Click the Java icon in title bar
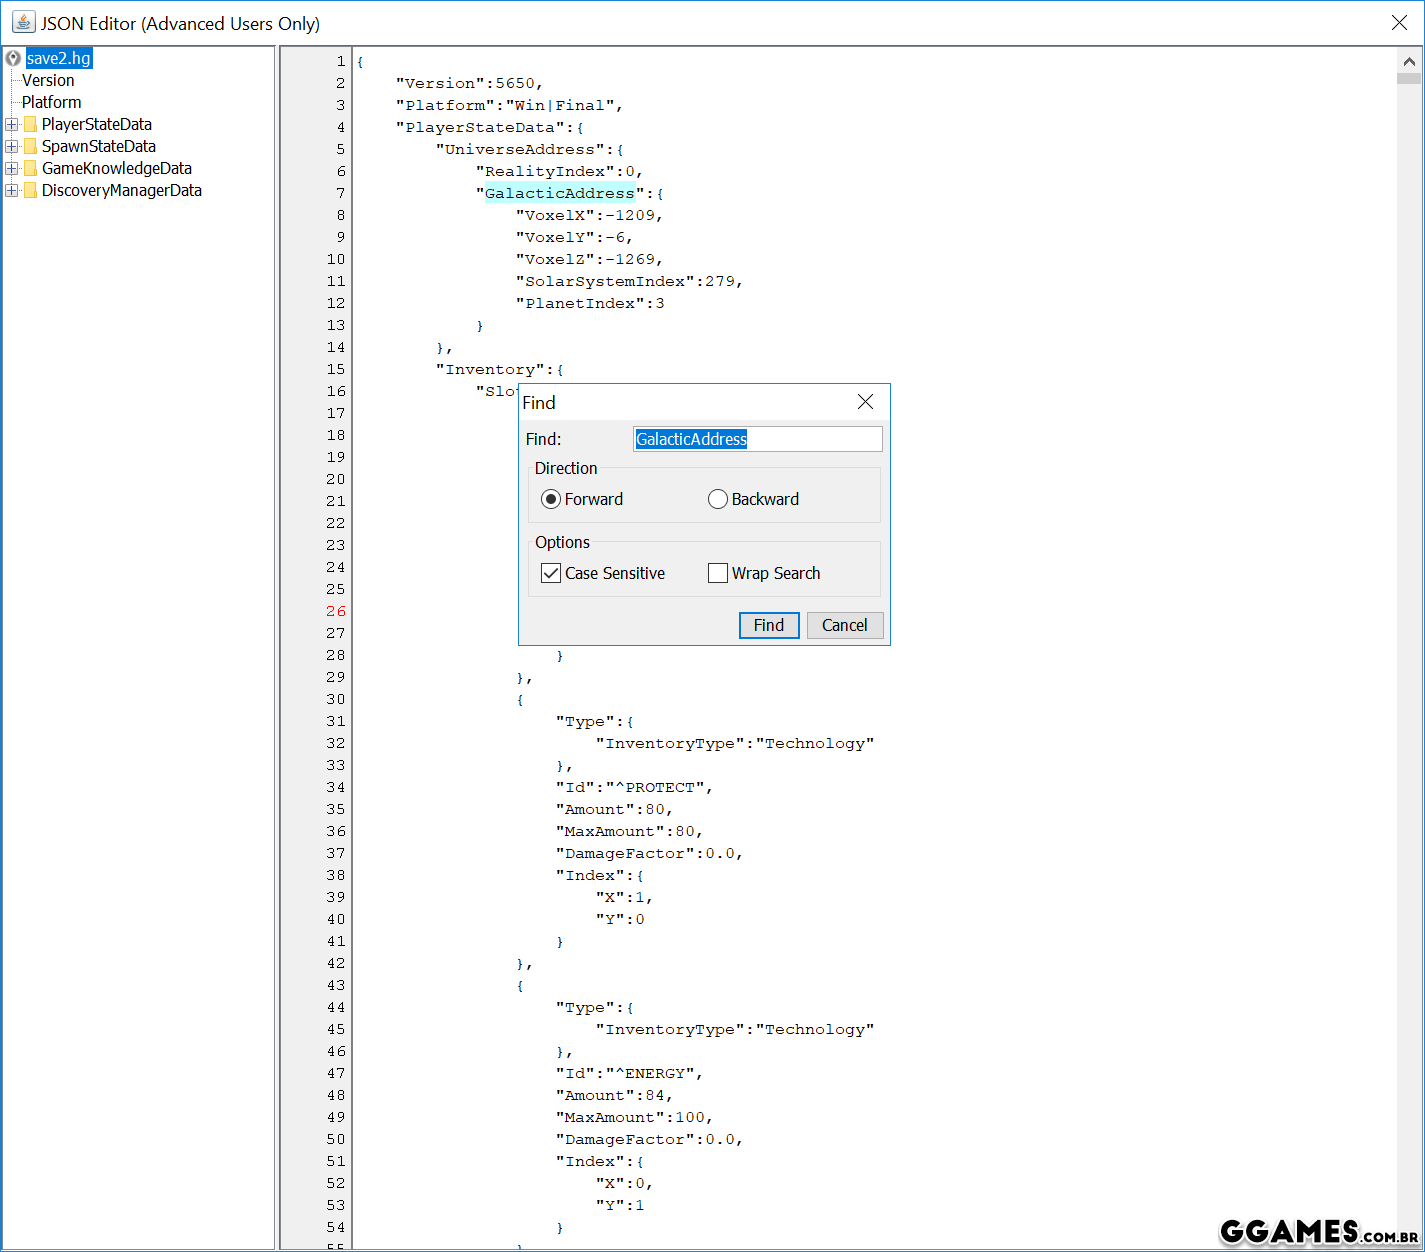 pos(23,22)
